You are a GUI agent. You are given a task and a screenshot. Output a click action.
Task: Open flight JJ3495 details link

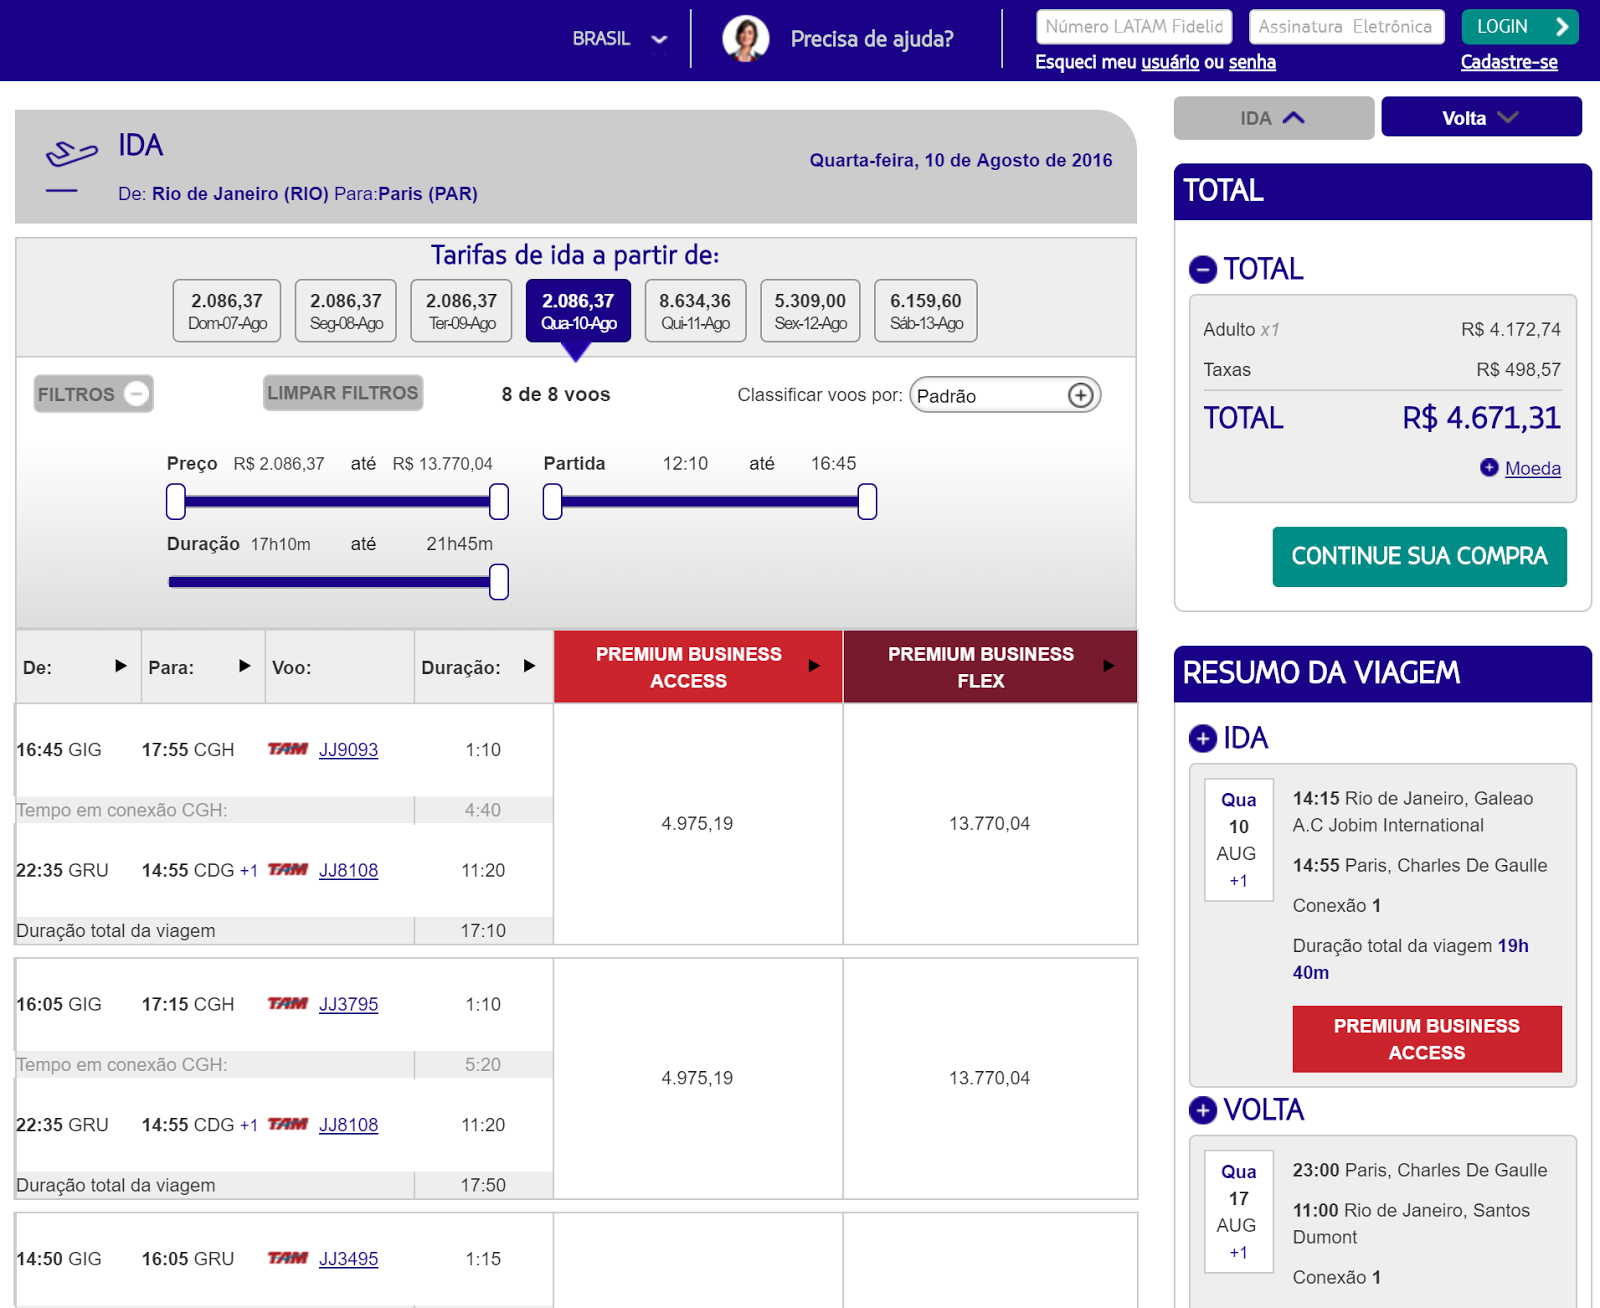point(348,1259)
